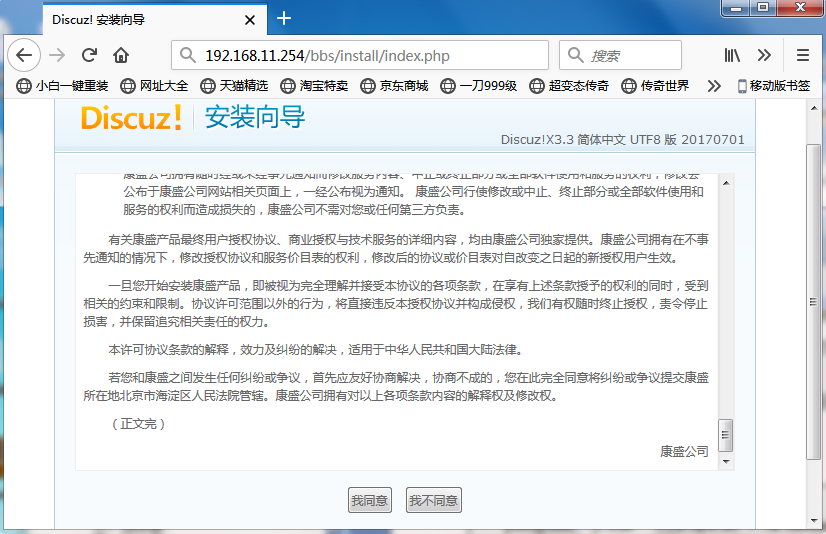Click the 安装向导 heading text
This screenshot has height=534, width=826.
[255, 117]
